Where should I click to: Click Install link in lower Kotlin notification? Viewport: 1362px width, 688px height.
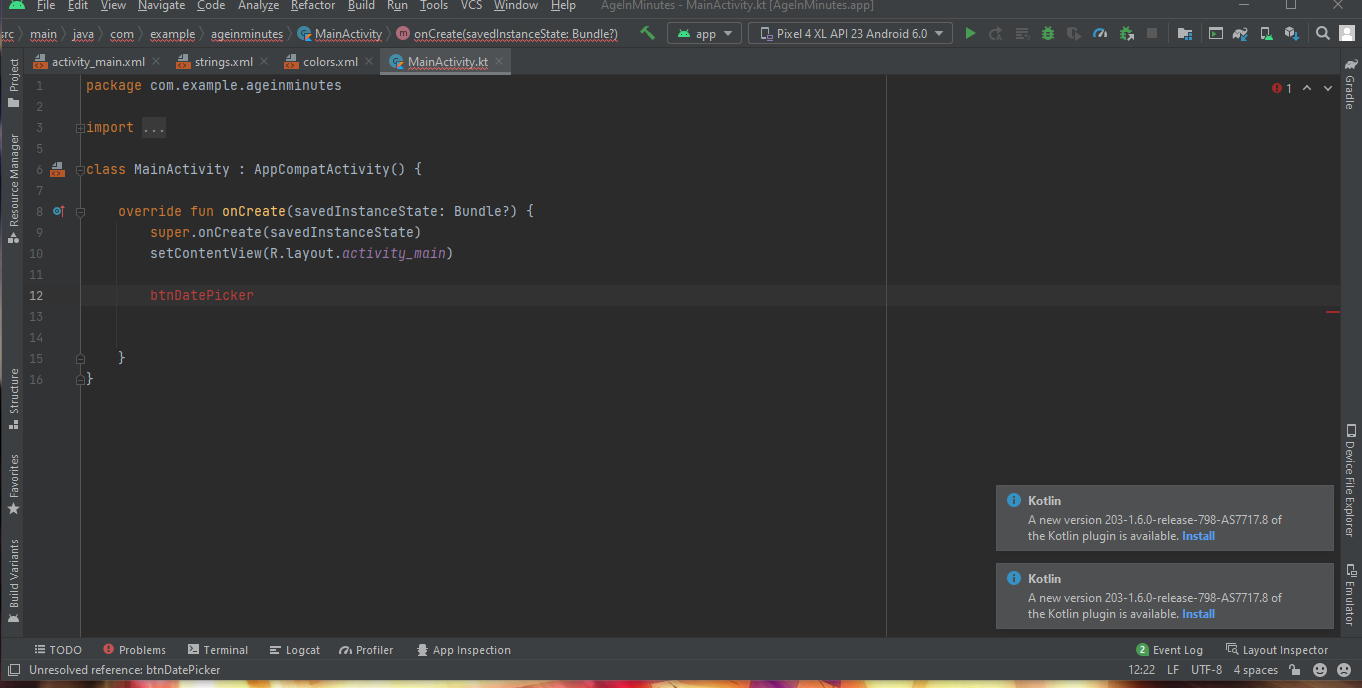[x=1198, y=614]
